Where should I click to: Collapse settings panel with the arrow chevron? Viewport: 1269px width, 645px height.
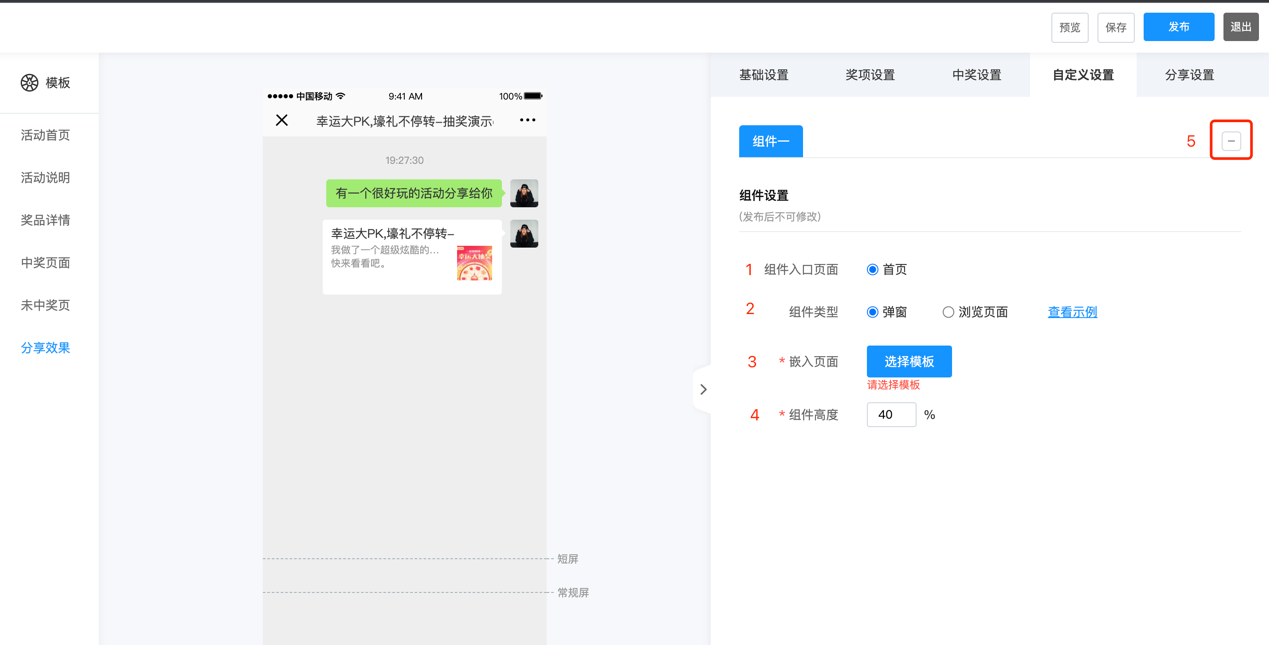(x=703, y=390)
